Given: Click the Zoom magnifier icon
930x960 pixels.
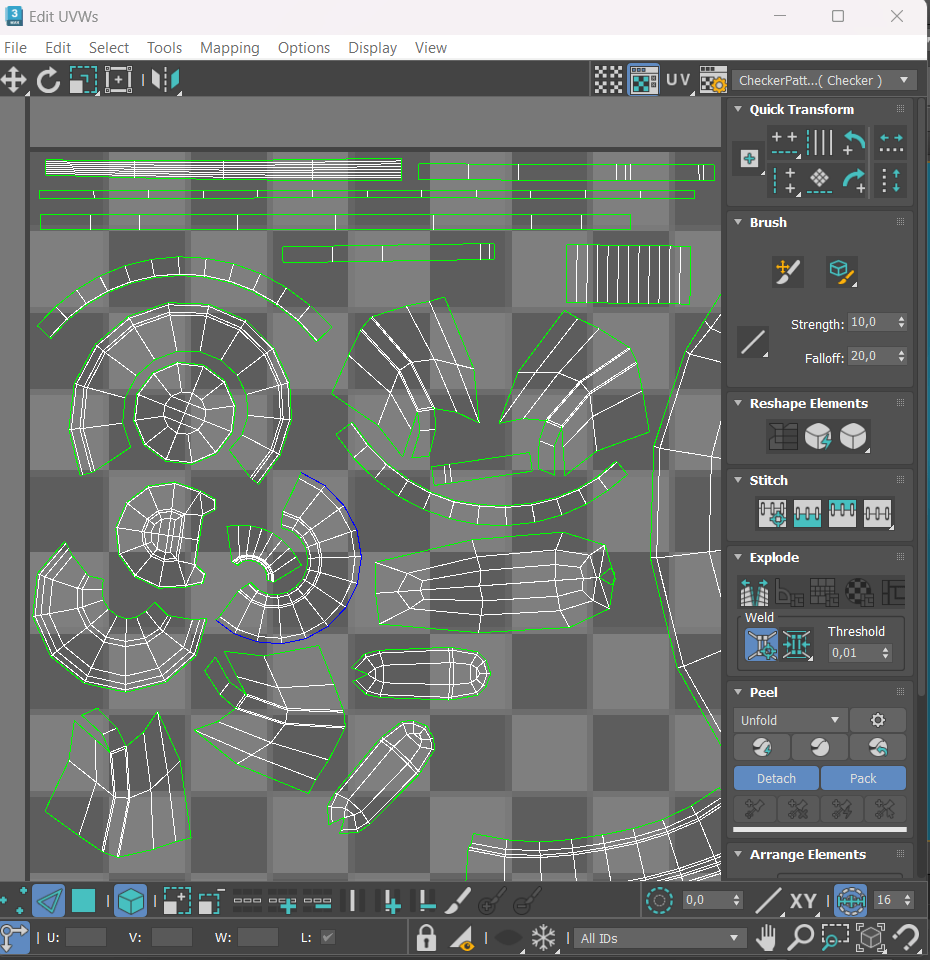Looking at the screenshot, I should [800, 938].
